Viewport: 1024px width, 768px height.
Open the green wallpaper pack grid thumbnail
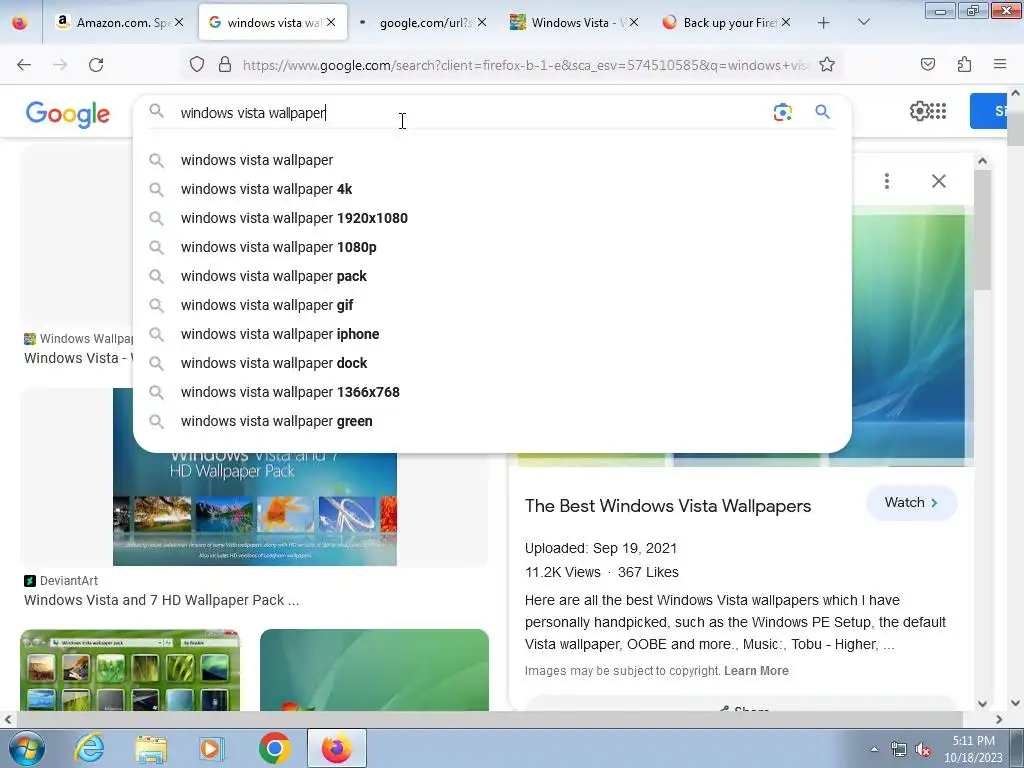coord(130,670)
